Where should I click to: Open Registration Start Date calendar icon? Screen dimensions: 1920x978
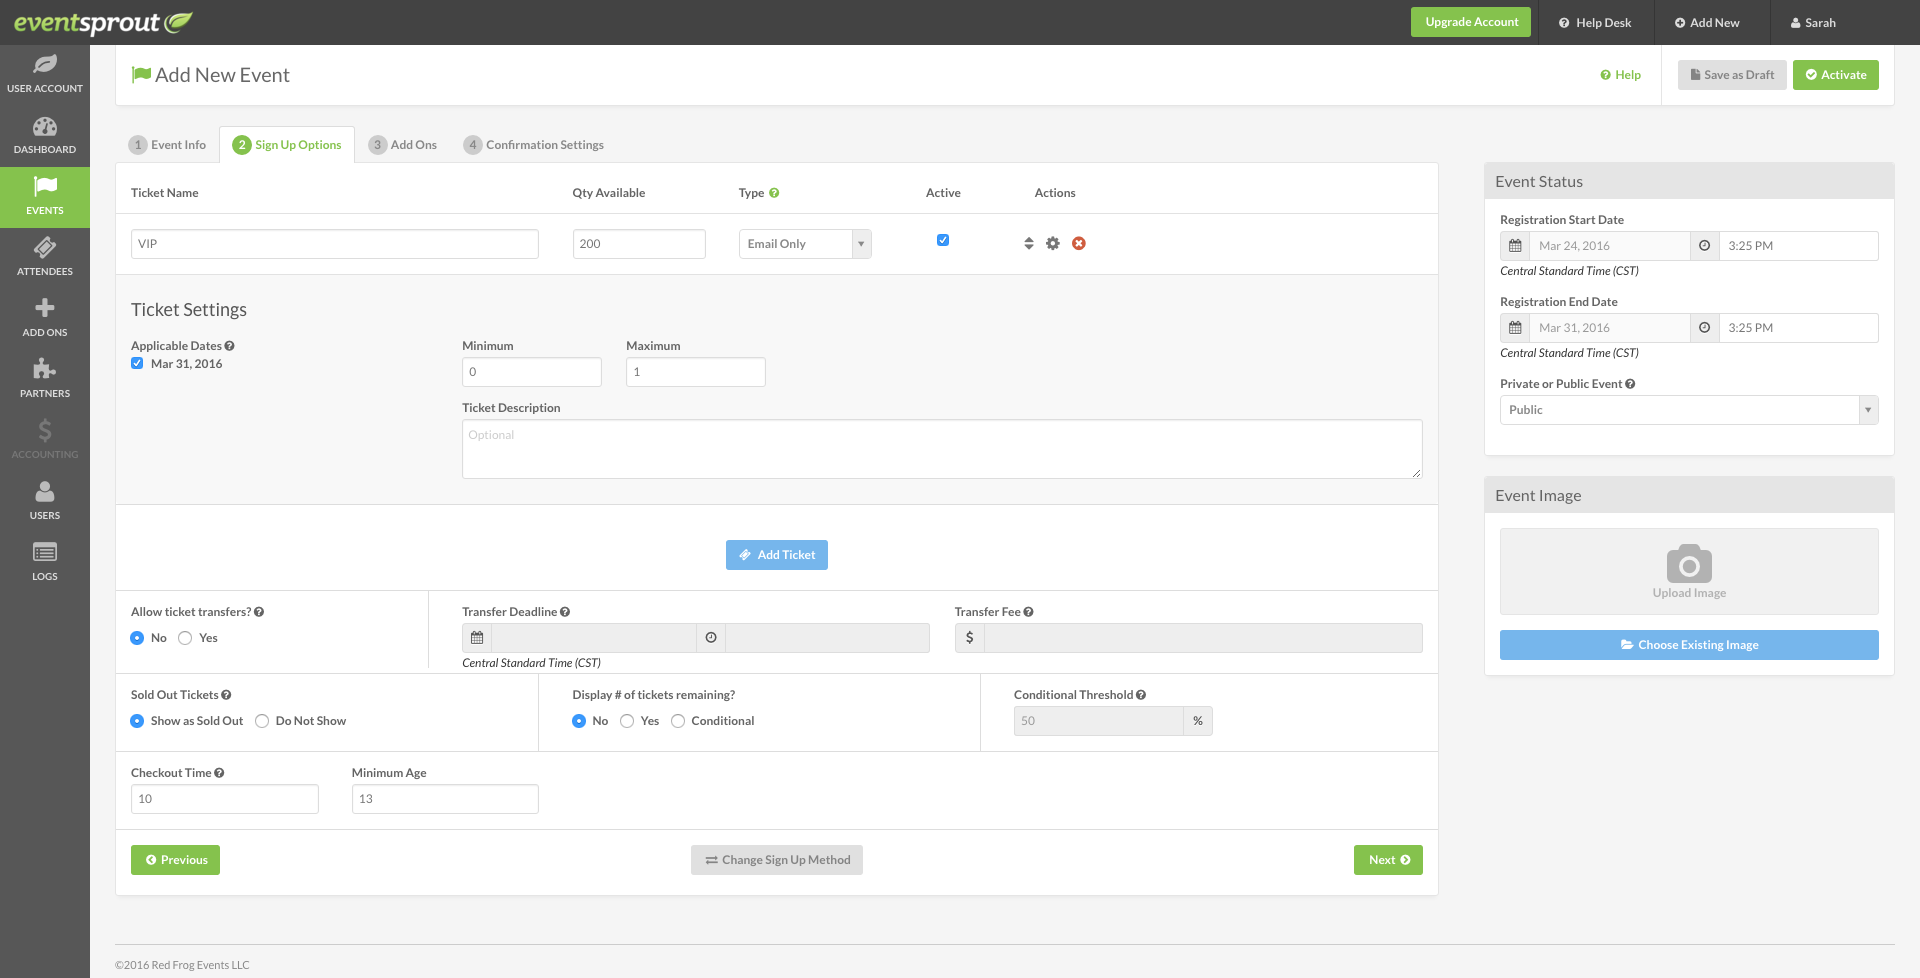click(x=1515, y=246)
